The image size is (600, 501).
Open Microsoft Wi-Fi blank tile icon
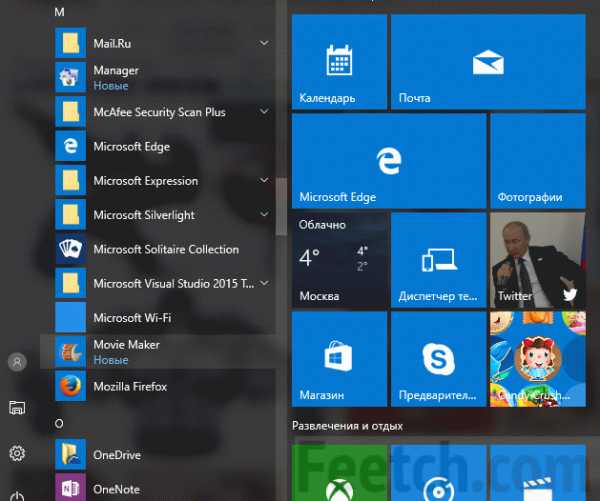coord(70,317)
